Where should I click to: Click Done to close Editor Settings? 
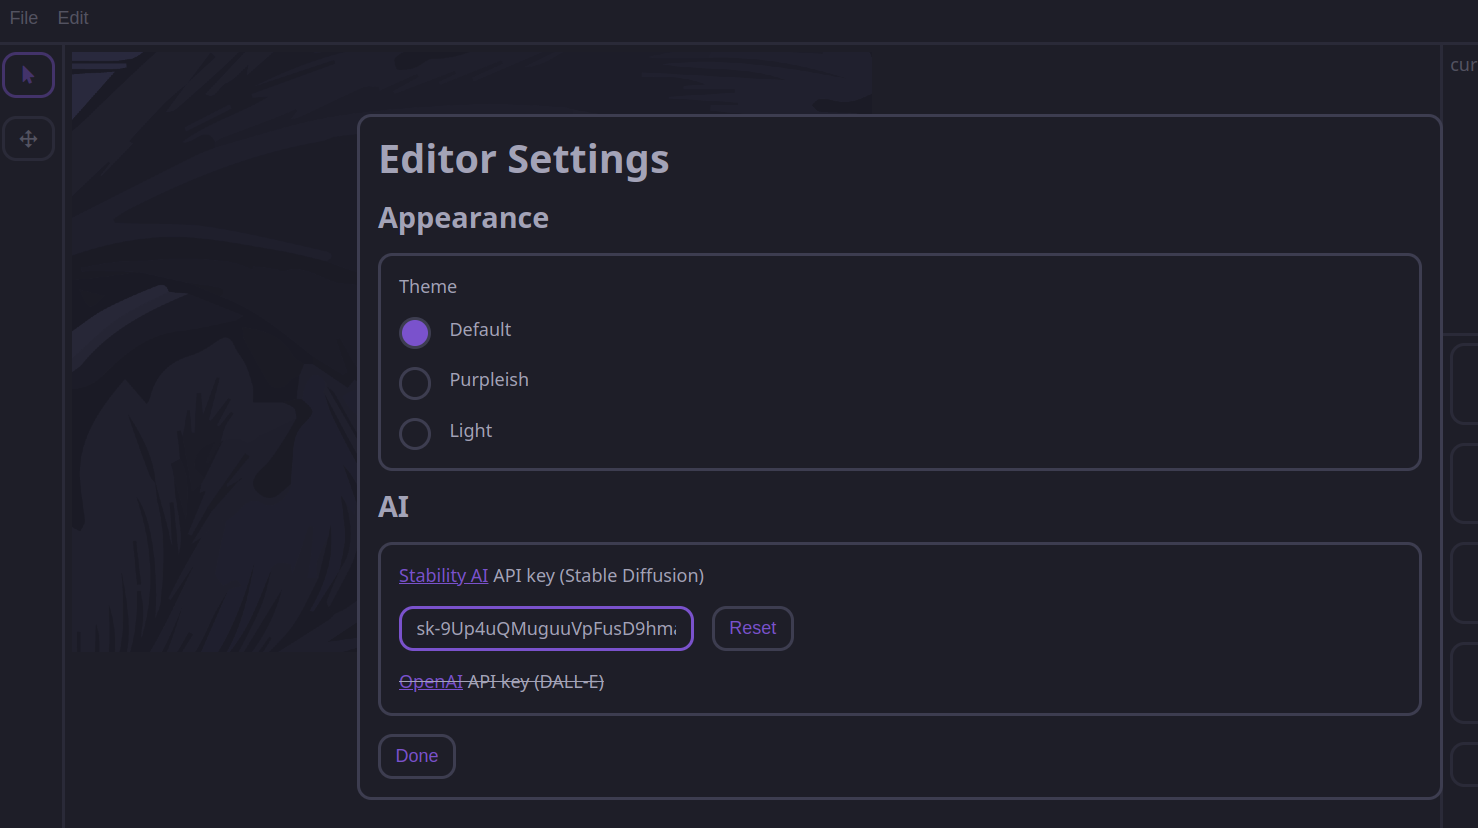pyautogui.click(x=417, y=756)
